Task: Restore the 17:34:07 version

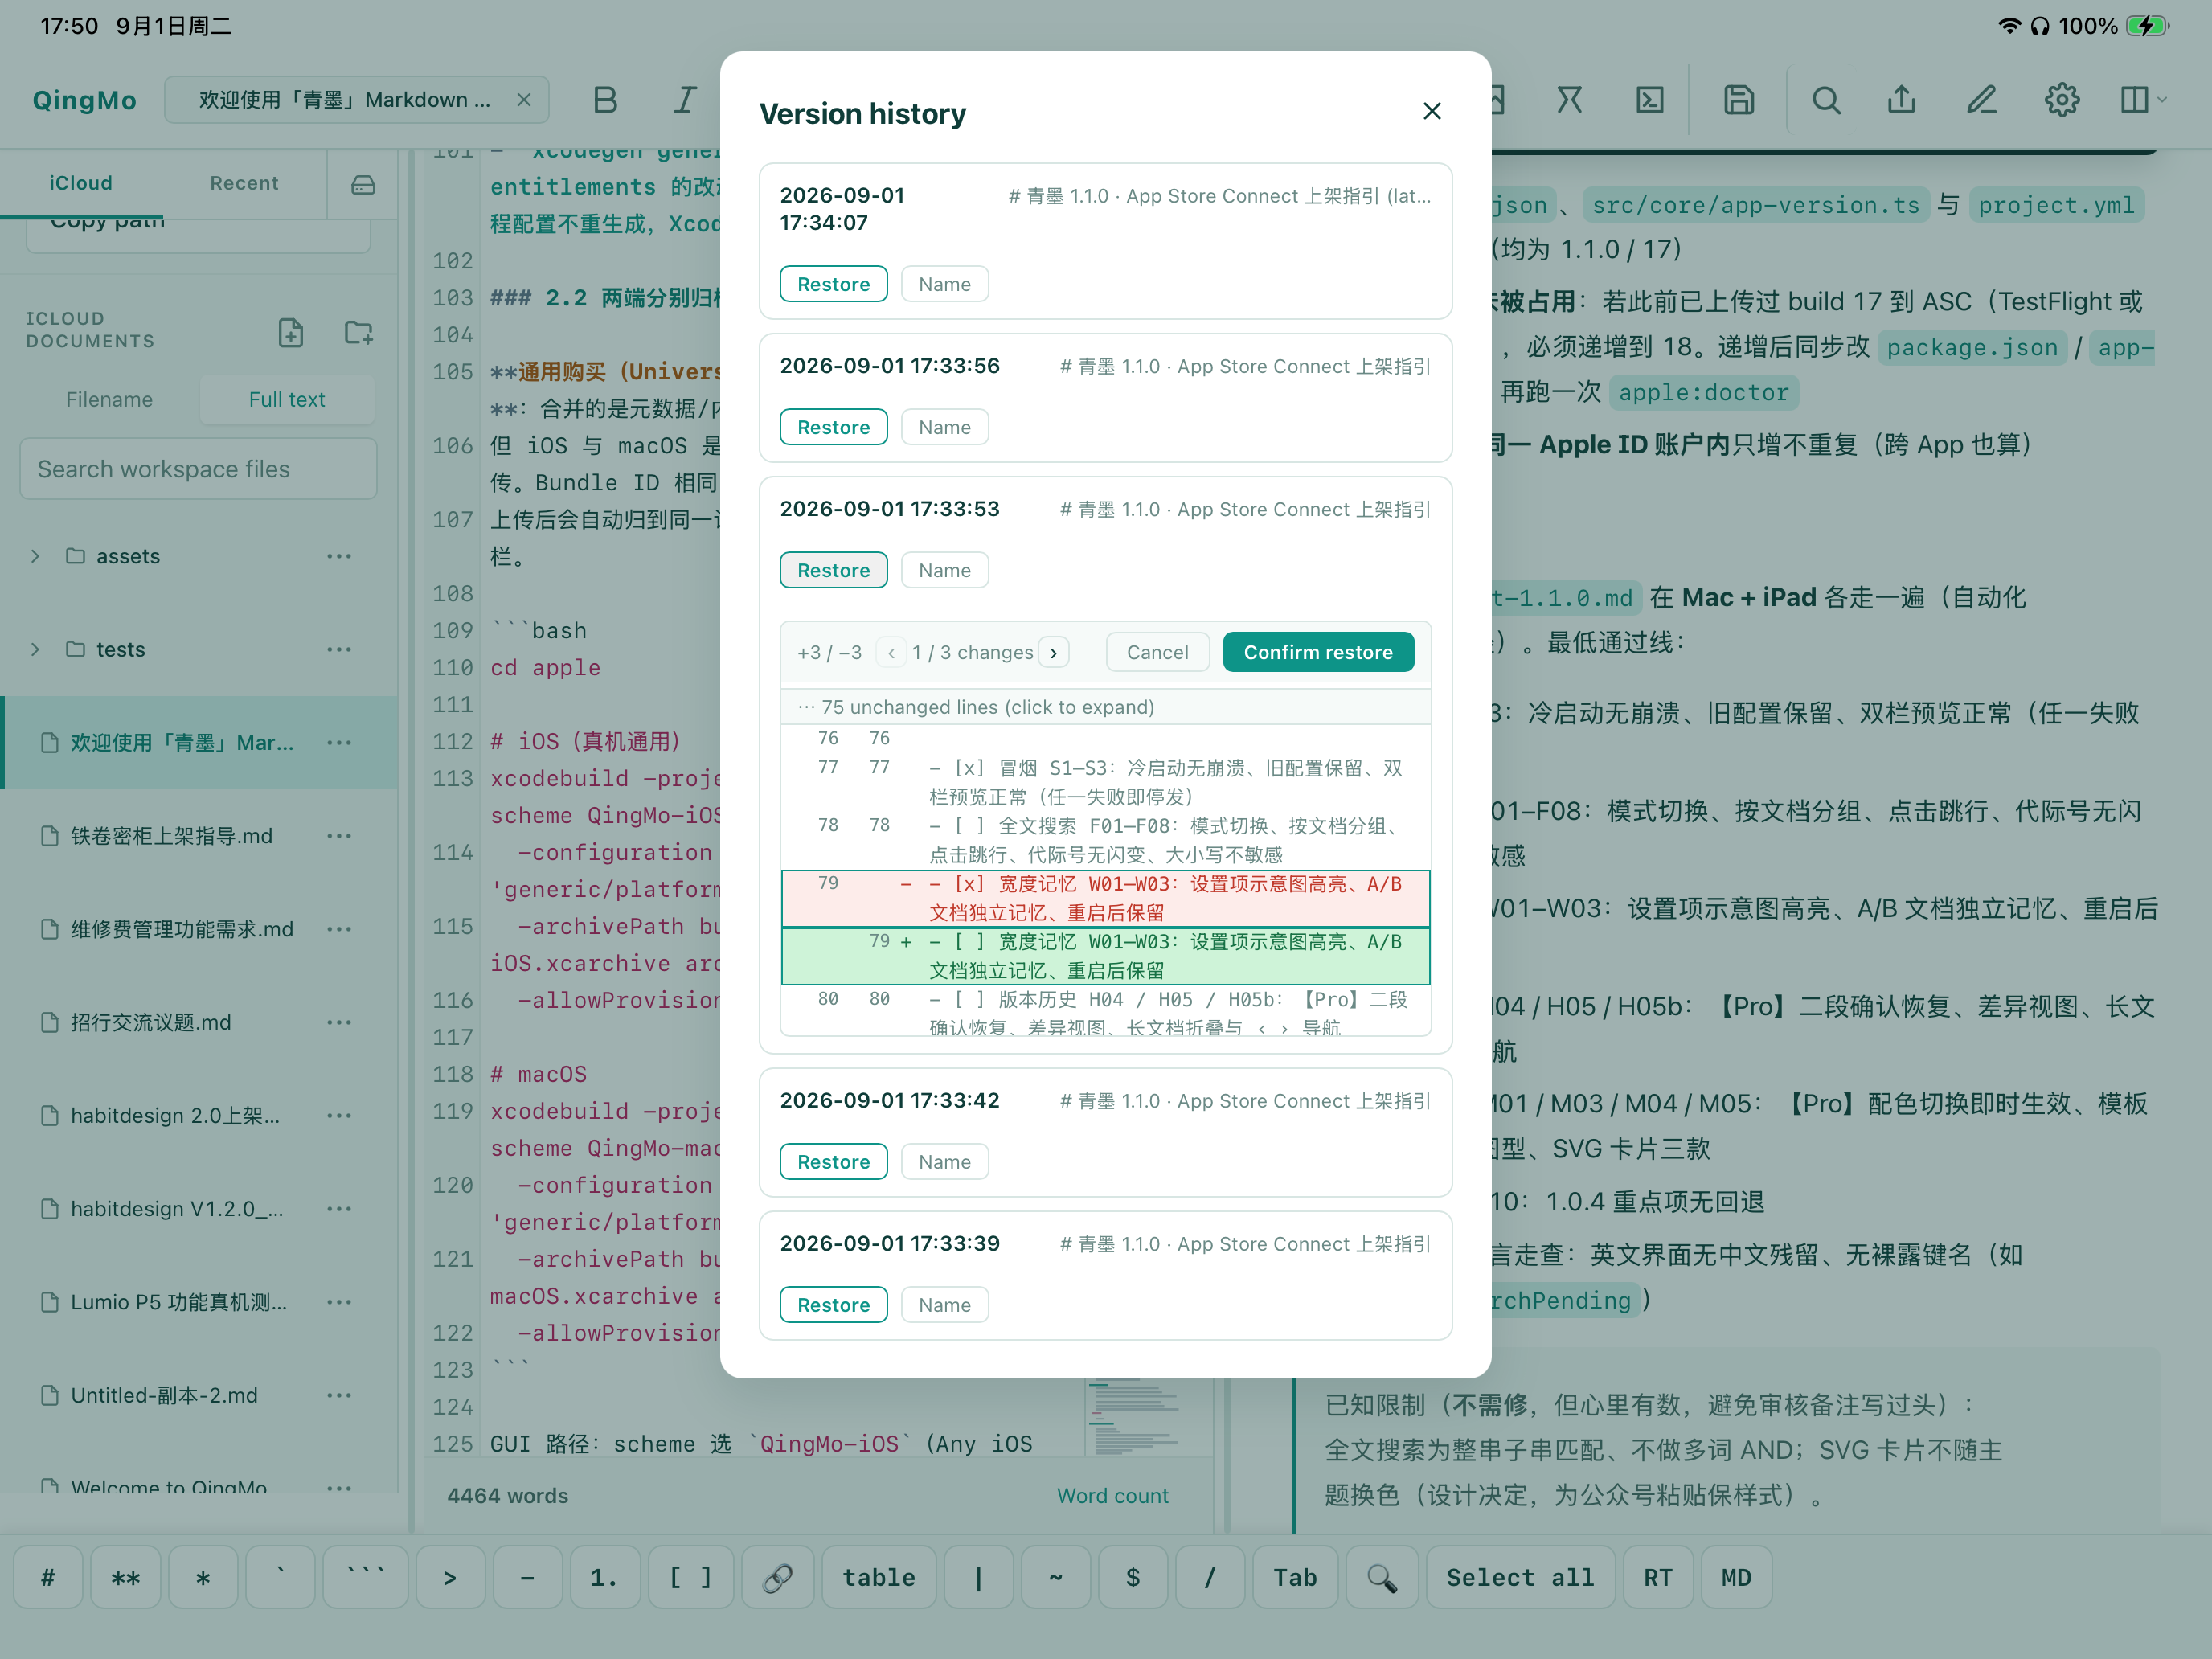Action: (x=833, y=284)
